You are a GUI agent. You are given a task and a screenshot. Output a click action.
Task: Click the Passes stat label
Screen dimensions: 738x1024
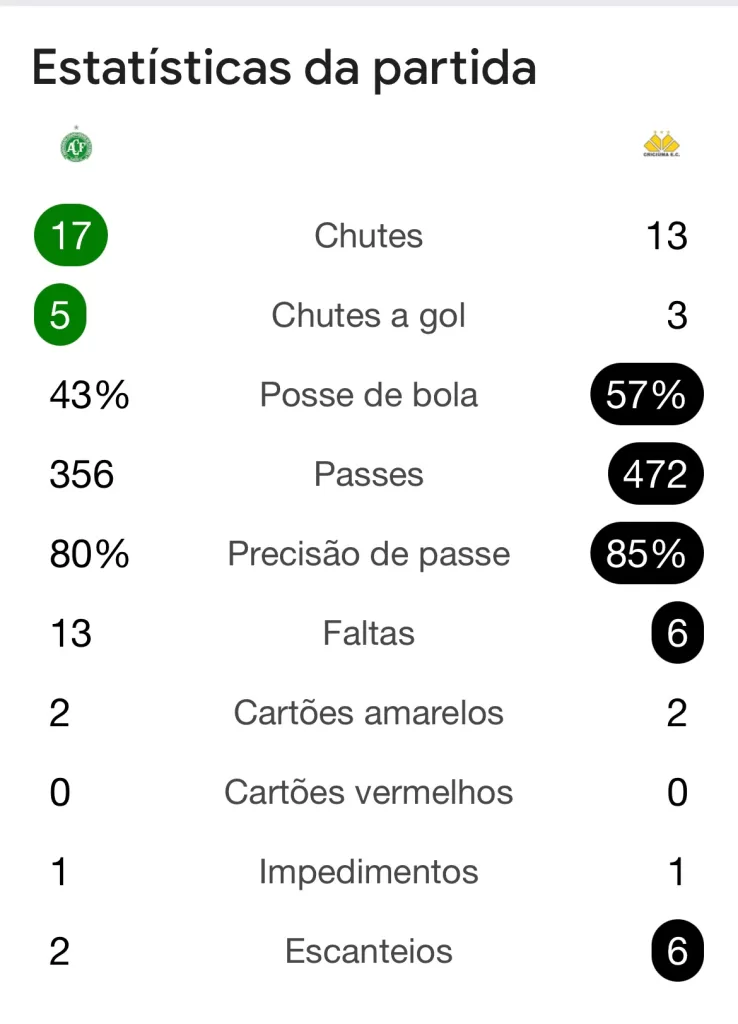[368, 474]
